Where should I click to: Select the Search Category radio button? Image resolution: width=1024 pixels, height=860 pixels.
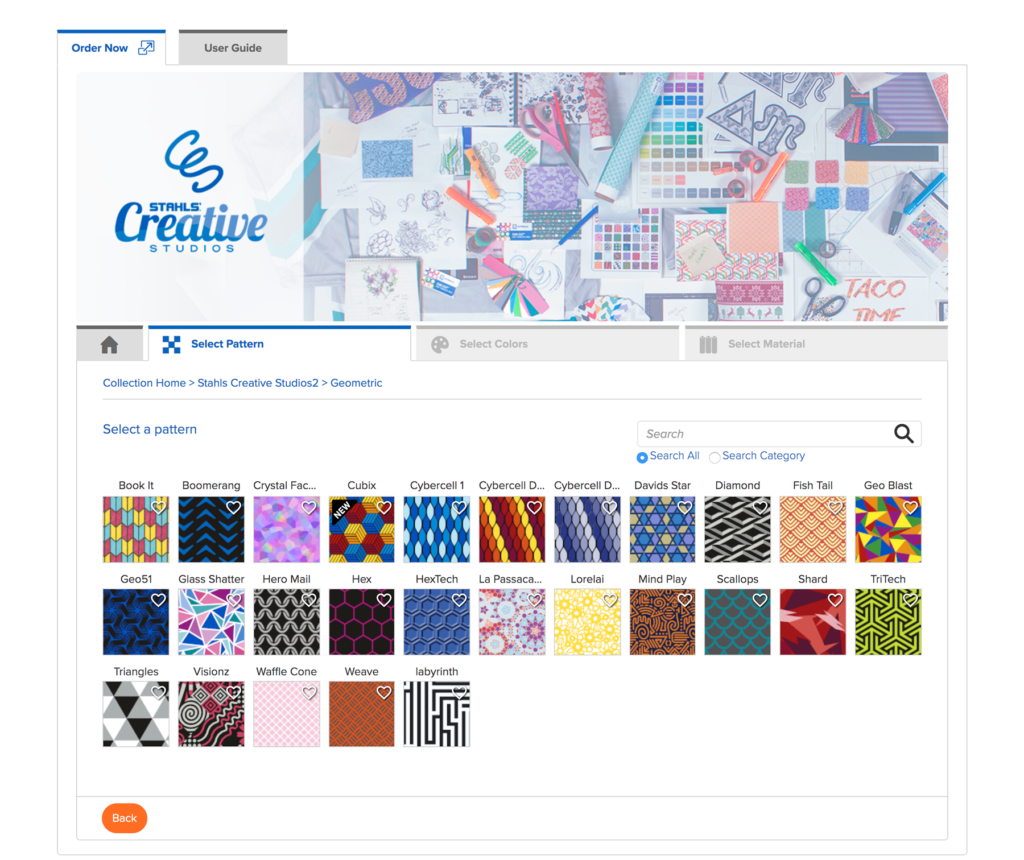[x=714, y=457]
